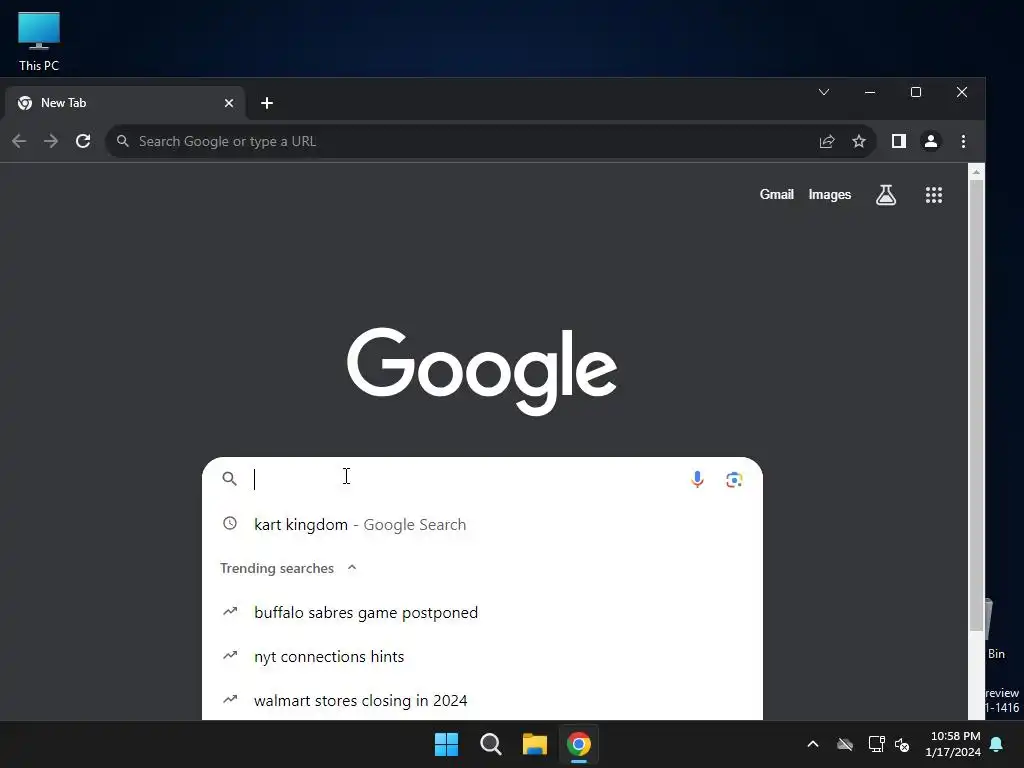The width and height of the screenshot is (1024, 768).
Task: Open the Windows Start menu
Action: point(447,744)
